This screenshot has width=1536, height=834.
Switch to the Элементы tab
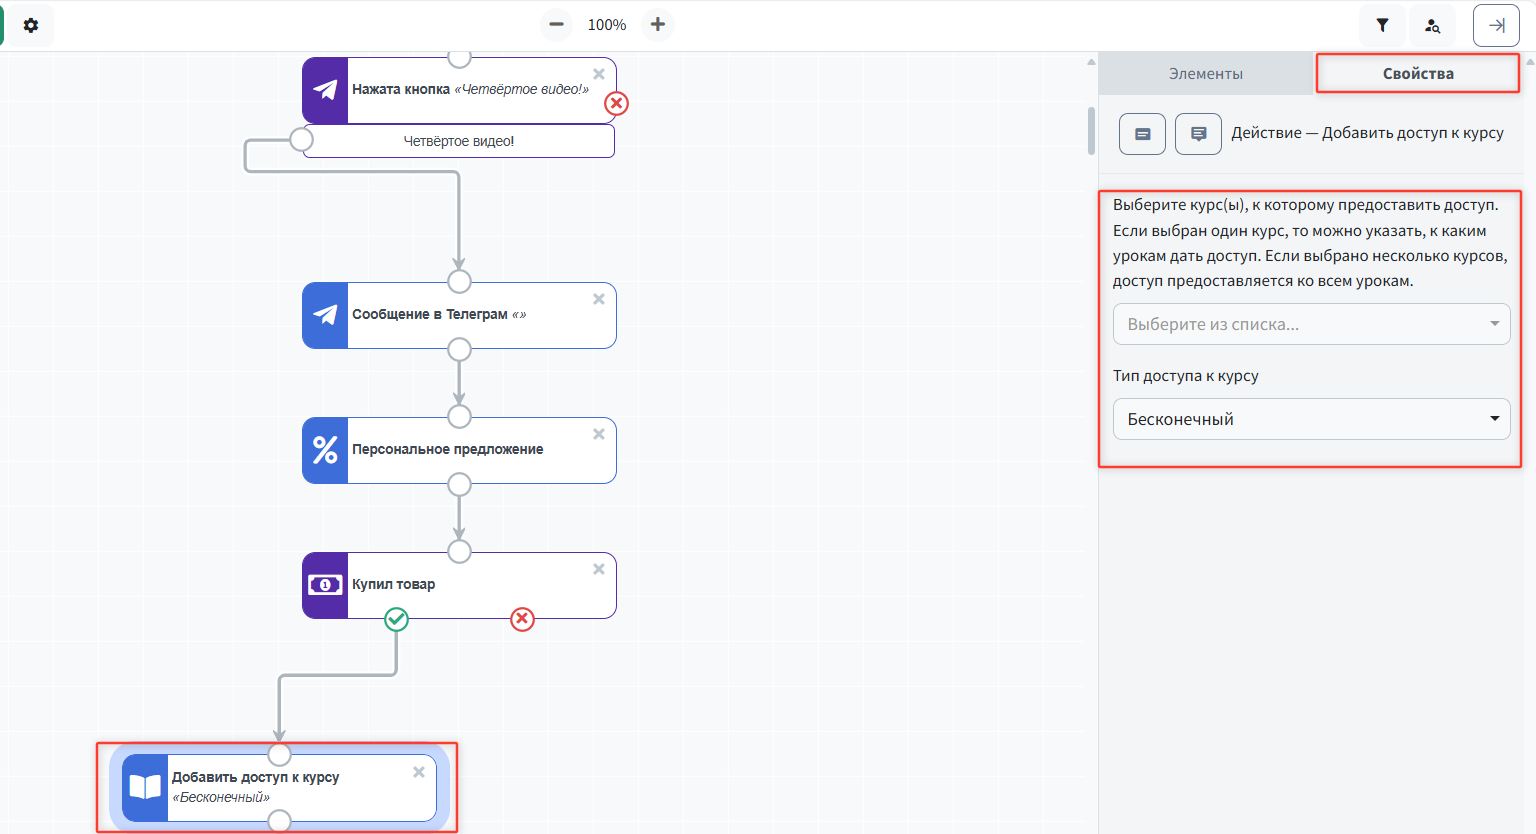pos(1206,74)
